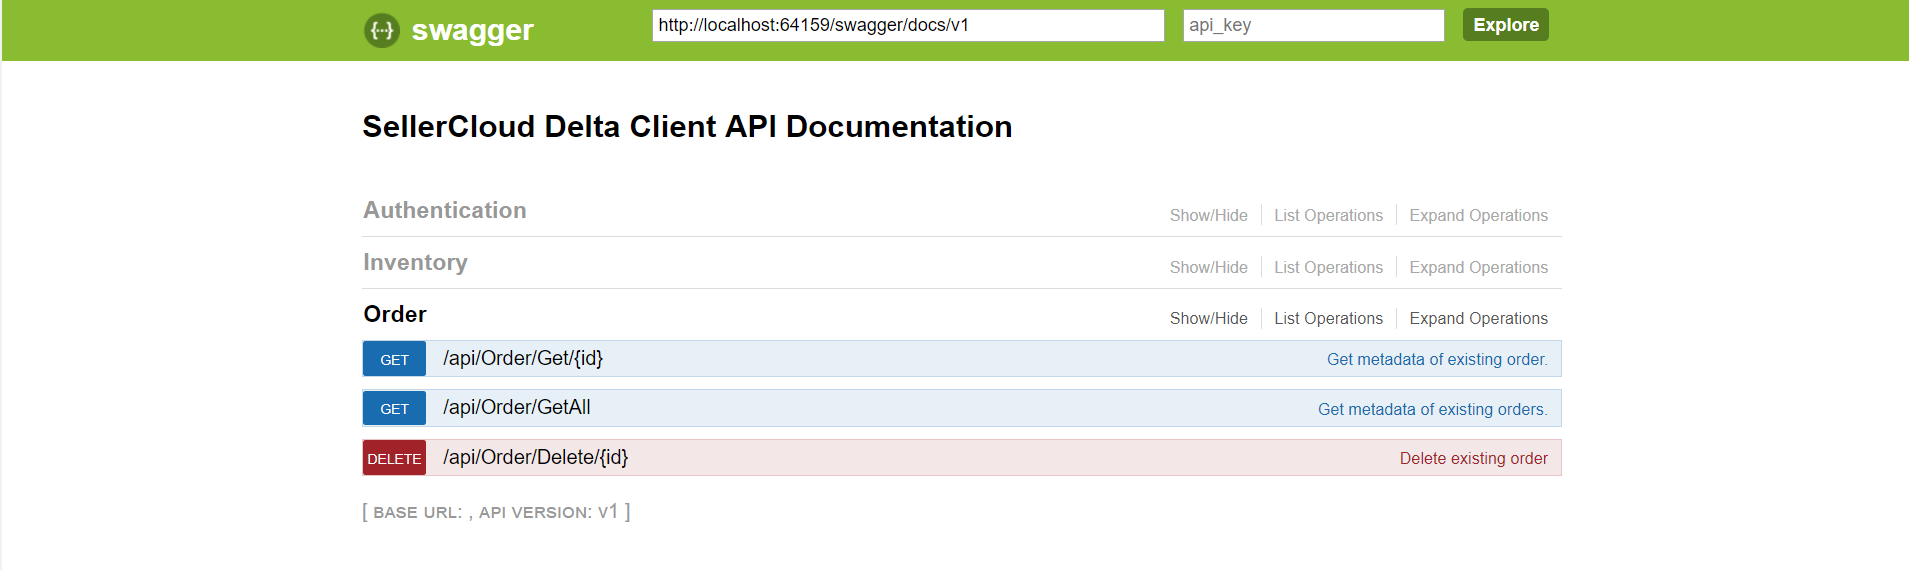Click Expand Operations for Authentication
This screenshot has height=570, width=1909.
pyautogui.click(x=1478, y=215)
